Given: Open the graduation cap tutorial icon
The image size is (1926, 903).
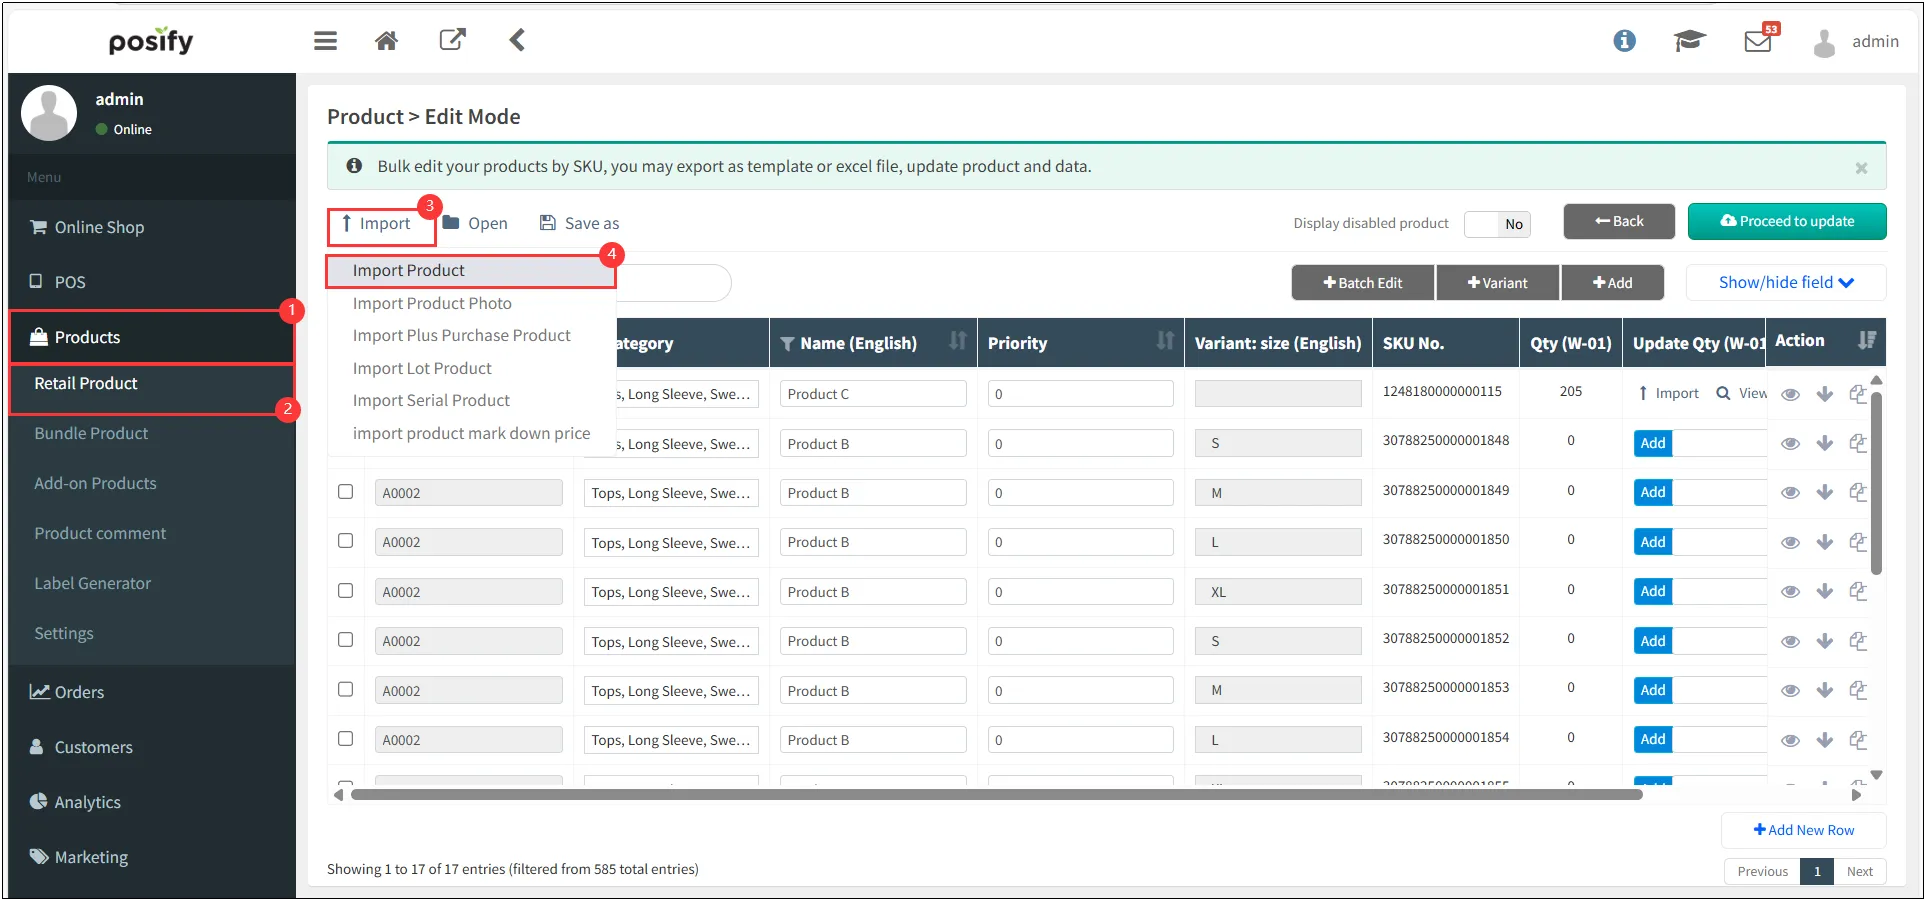Looking at the screenshot, I should click(x=1689, y=41).
